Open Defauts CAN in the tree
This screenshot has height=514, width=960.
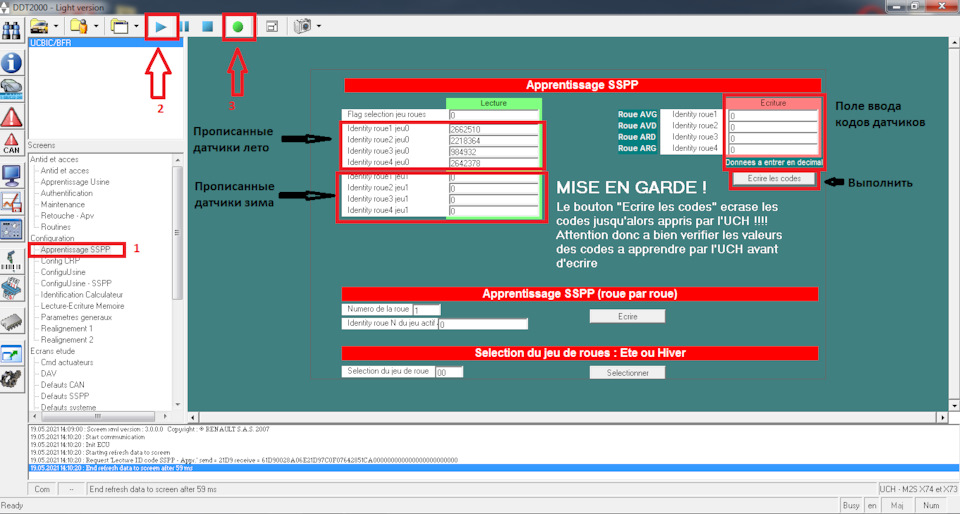tap(62, 385)
